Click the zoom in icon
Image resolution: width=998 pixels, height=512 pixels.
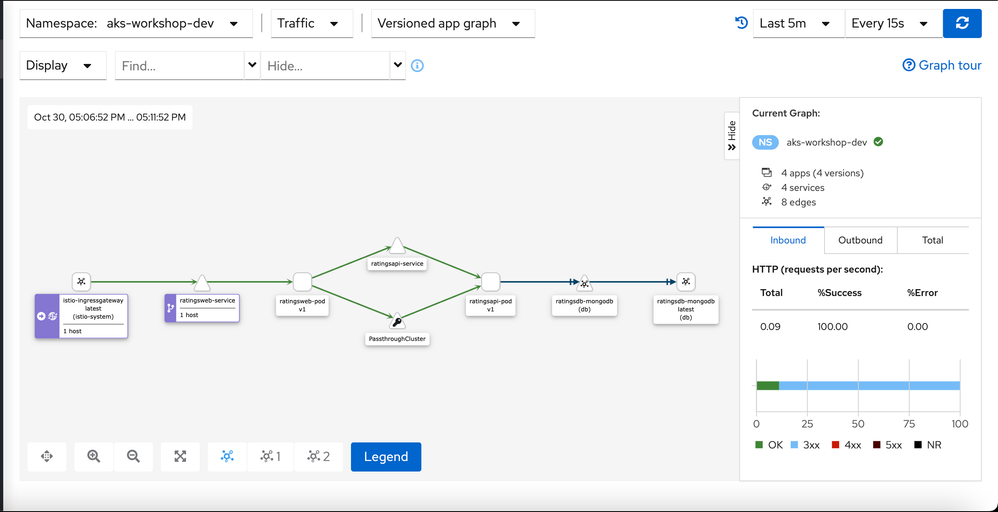pyautogui.click(x=94, y=456)
